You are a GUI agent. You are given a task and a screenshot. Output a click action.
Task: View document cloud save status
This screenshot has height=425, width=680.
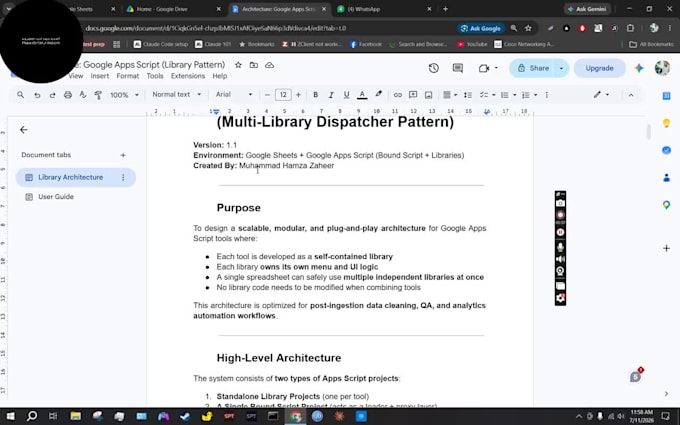pyautogui.click(x=269, y=65)
